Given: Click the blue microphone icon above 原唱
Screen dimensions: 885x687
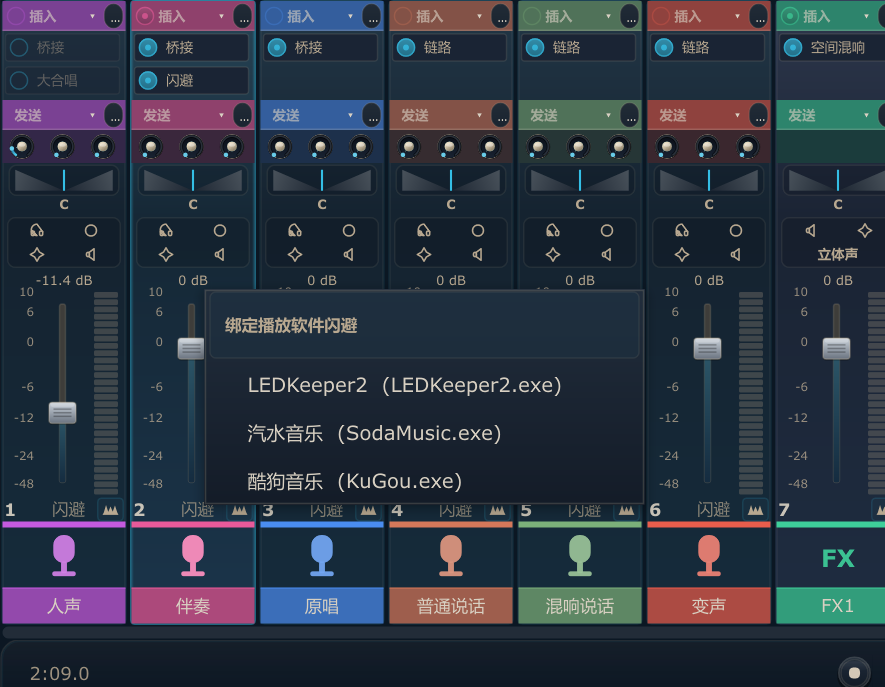Looking at the screenshot, I should coord(322,555).
